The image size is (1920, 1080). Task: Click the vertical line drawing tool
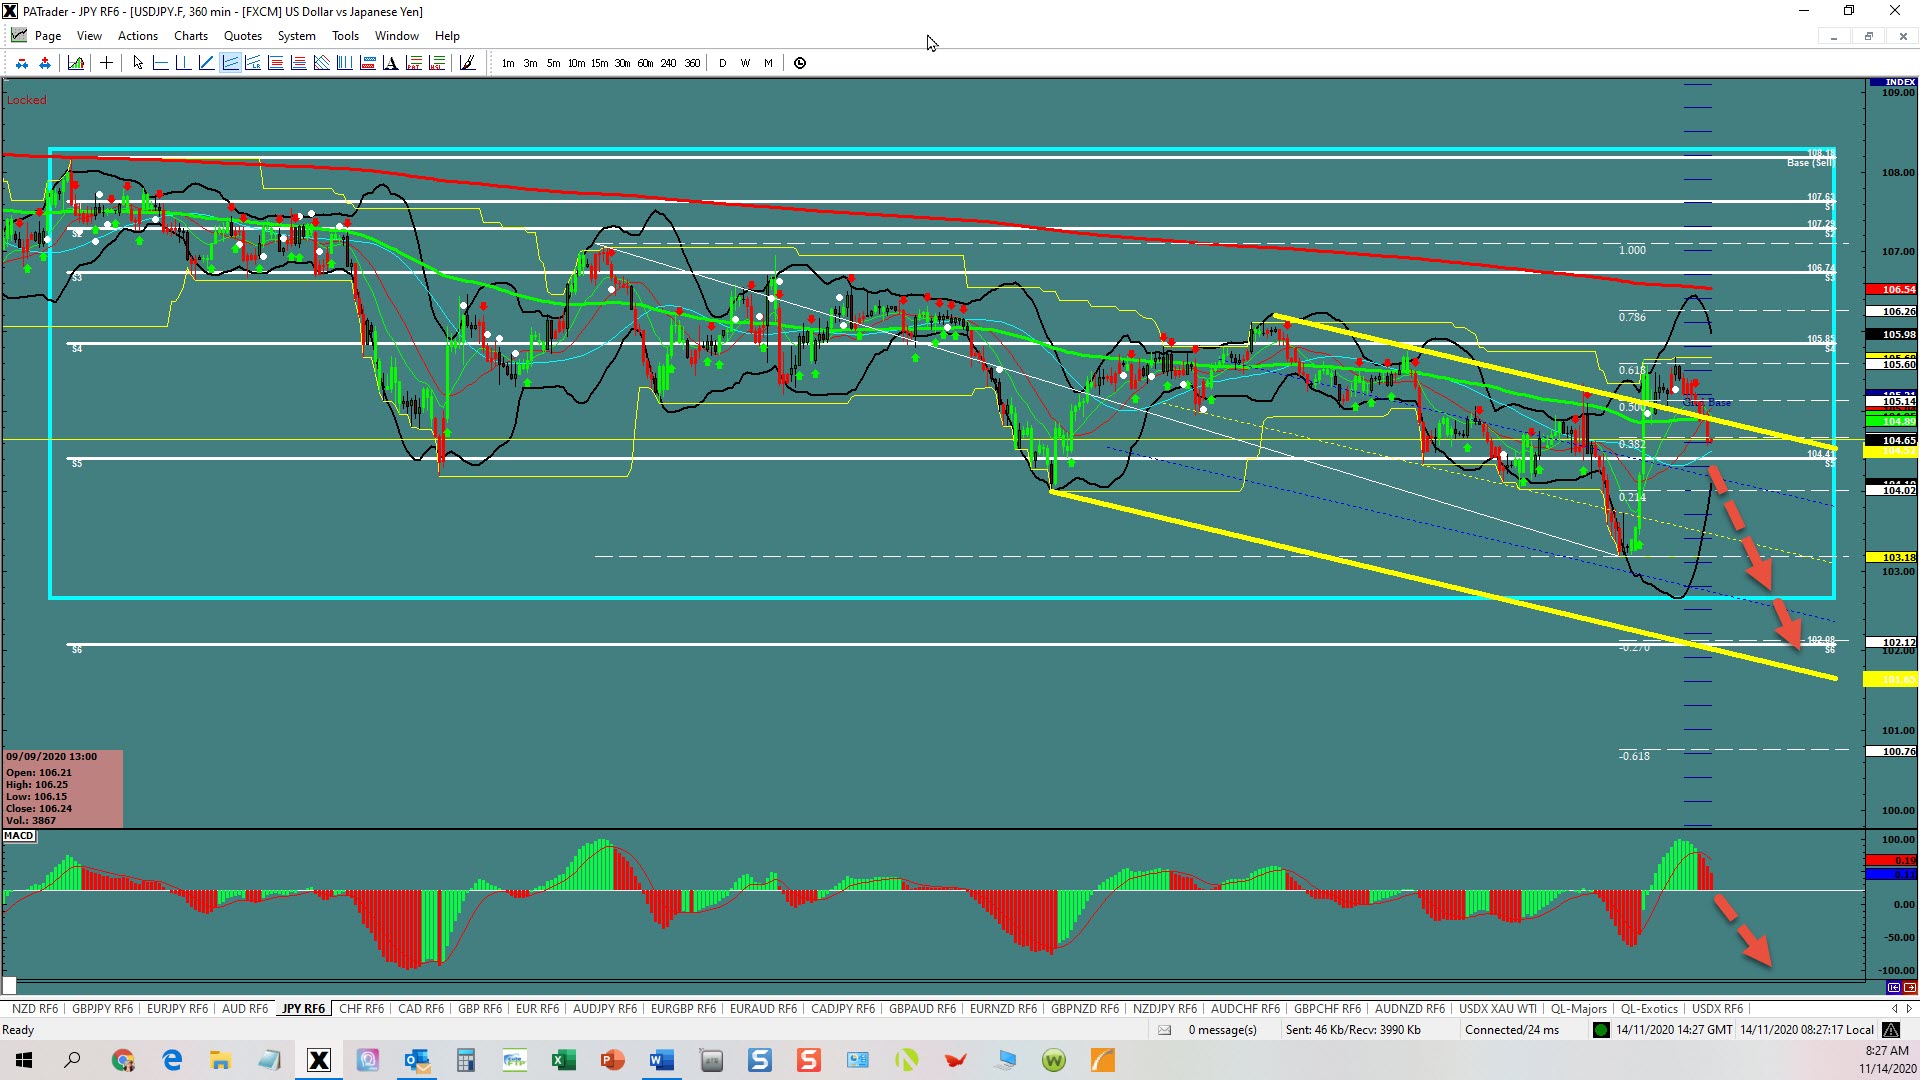point(183,63)
